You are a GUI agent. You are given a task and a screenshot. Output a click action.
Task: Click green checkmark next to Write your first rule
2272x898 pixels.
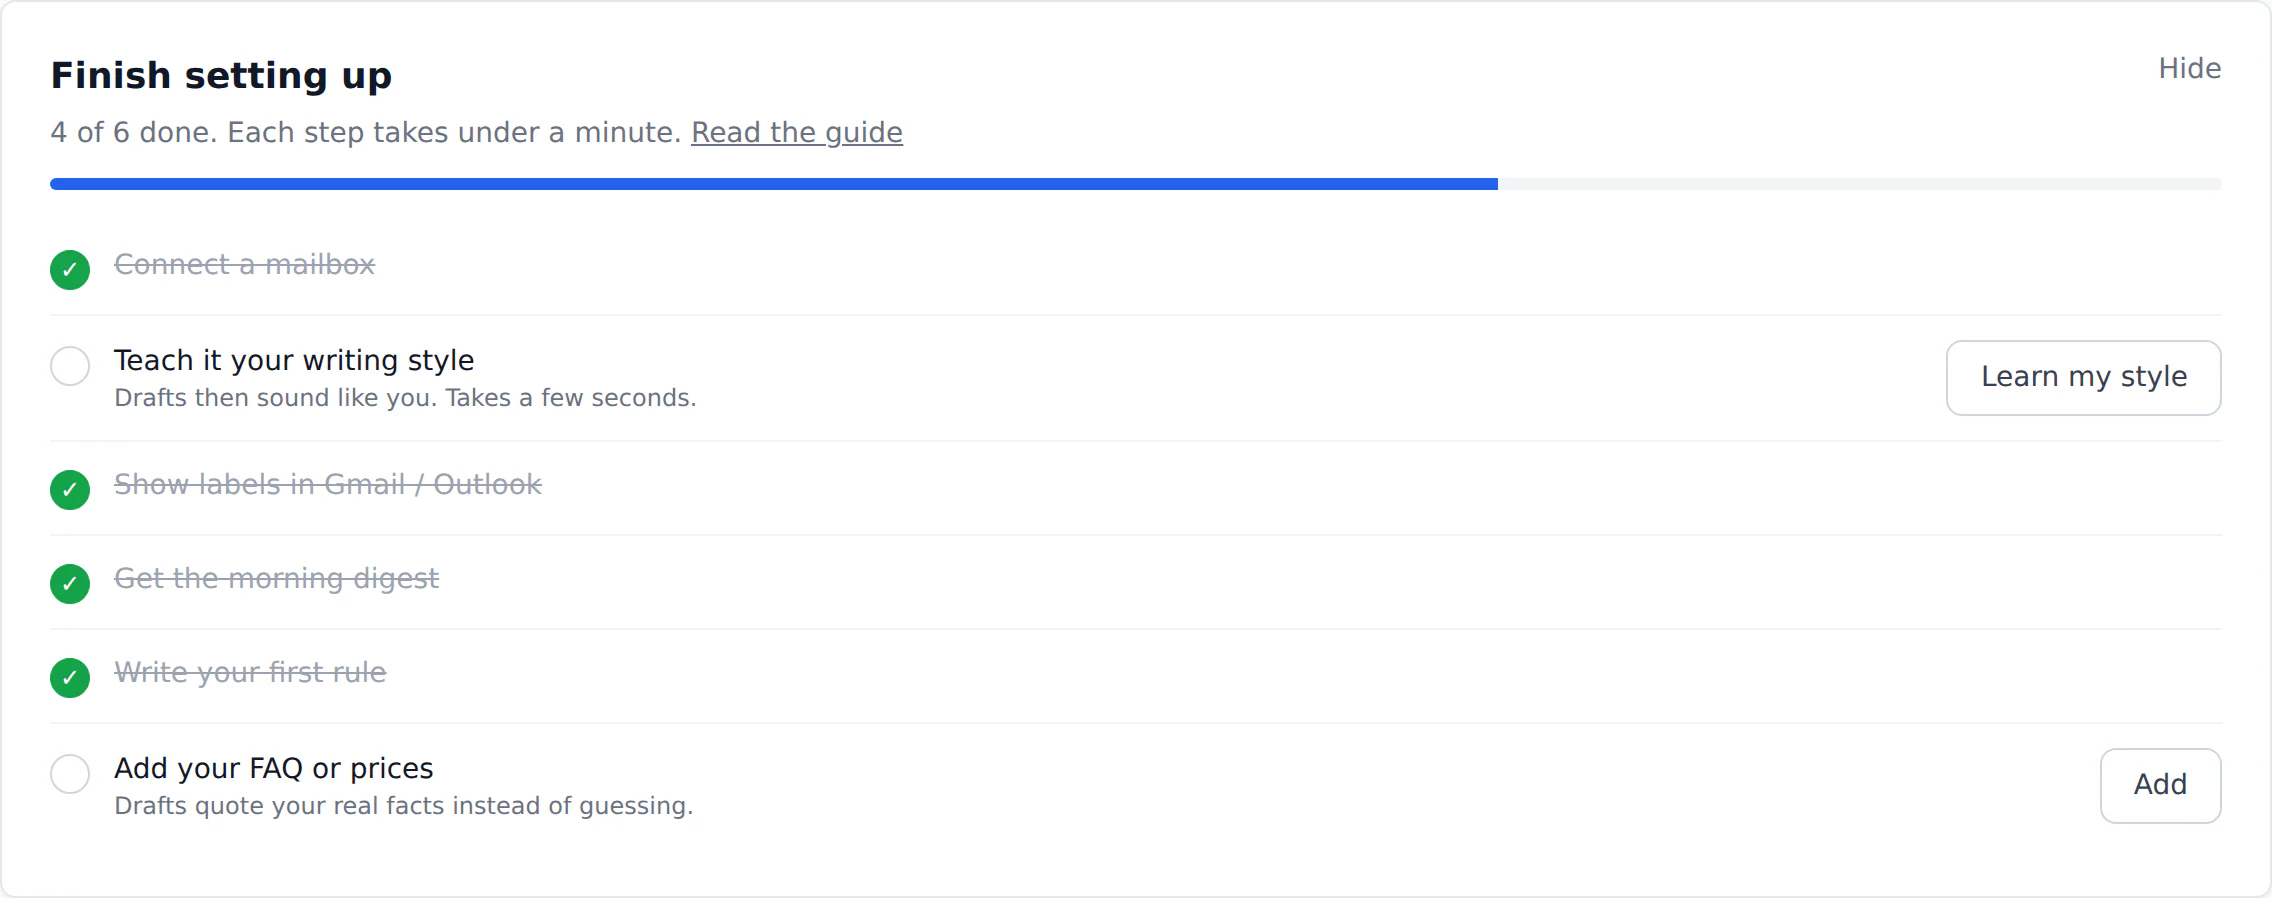pyautogui.click(x=70, y=677)
